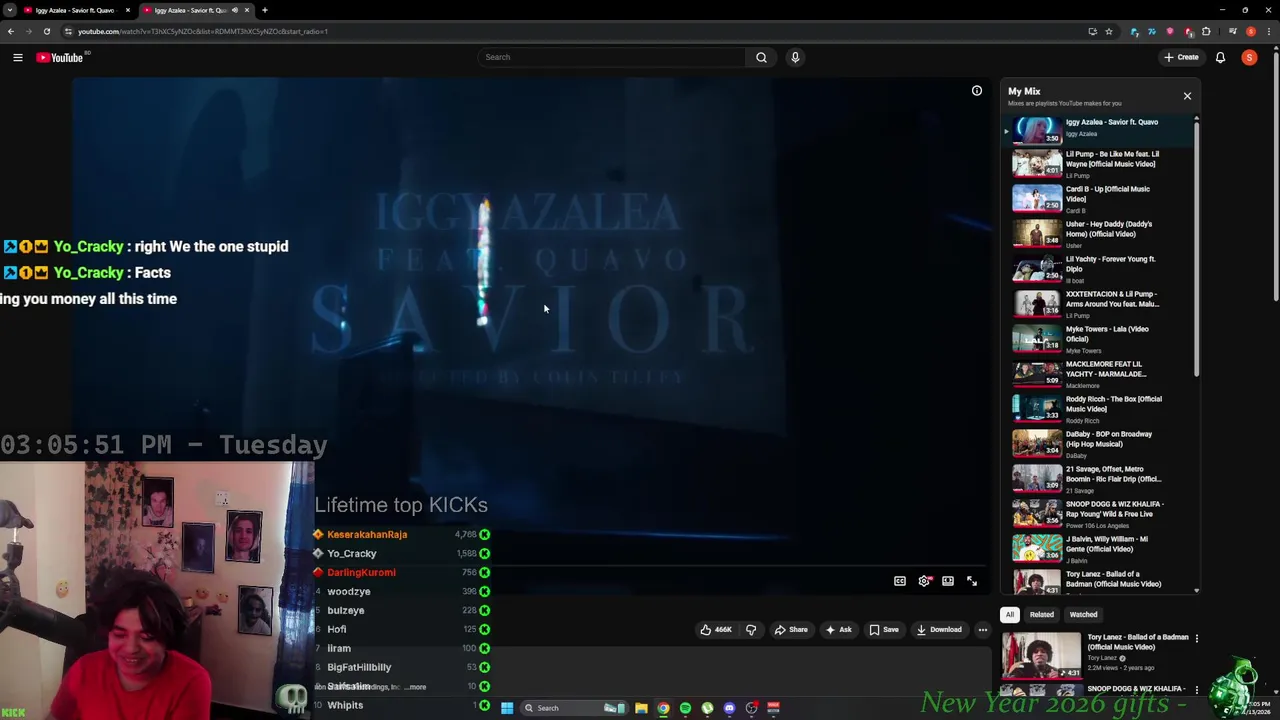Play J Balvin Mi Gente in mix
The width and height of the screenshot is (1280, 720).
click(1098, 549)
